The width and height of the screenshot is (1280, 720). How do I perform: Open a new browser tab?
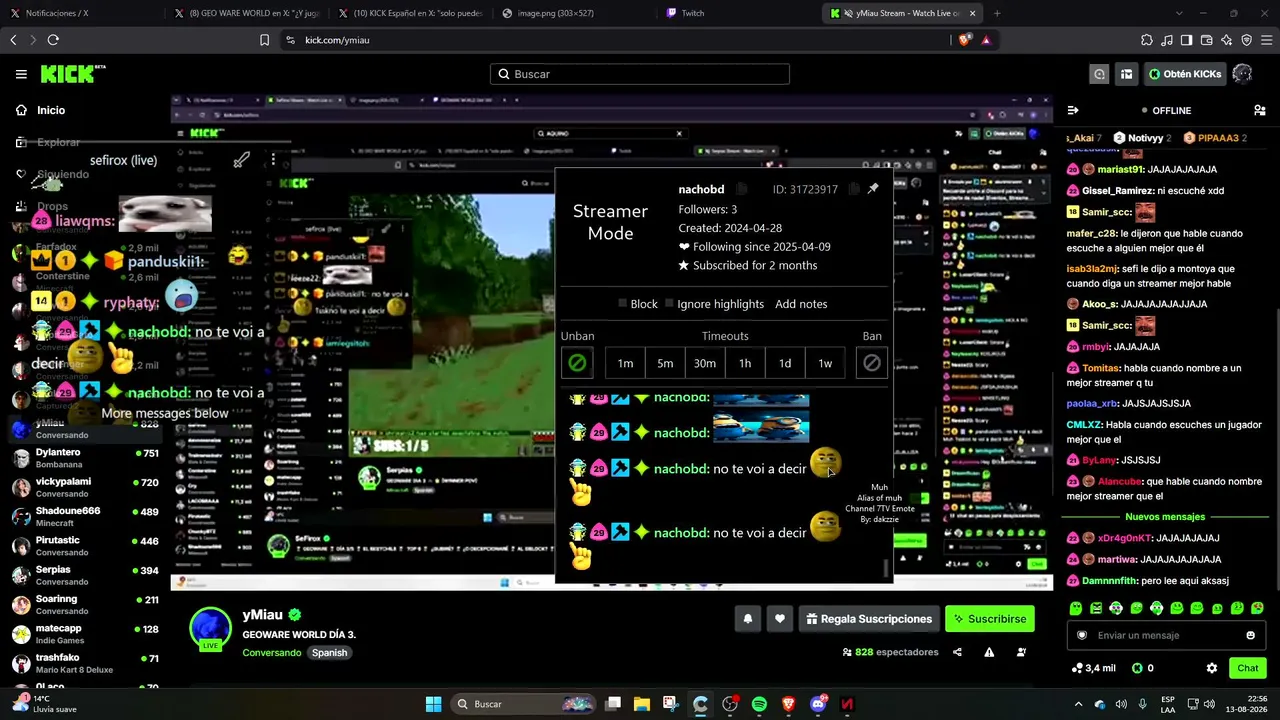pos(997,13)
